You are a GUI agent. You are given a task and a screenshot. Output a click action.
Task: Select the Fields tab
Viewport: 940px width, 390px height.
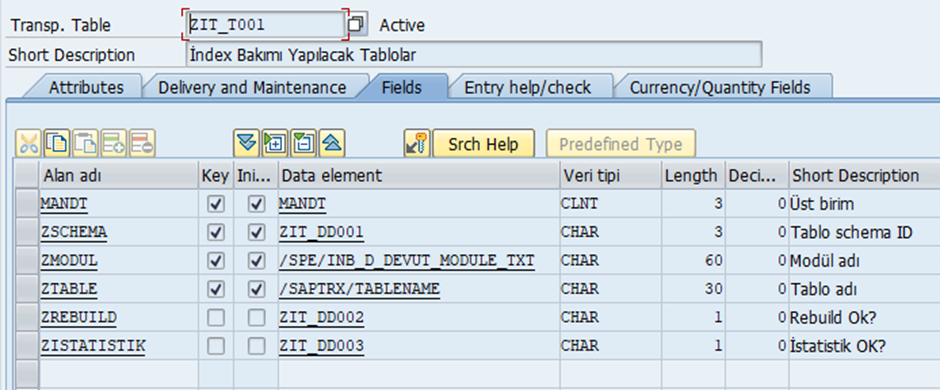click(402, 87)
